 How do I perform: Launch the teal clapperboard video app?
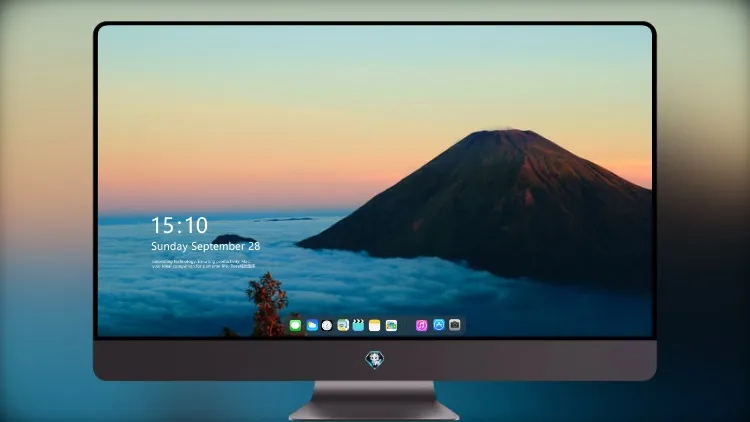358,325
